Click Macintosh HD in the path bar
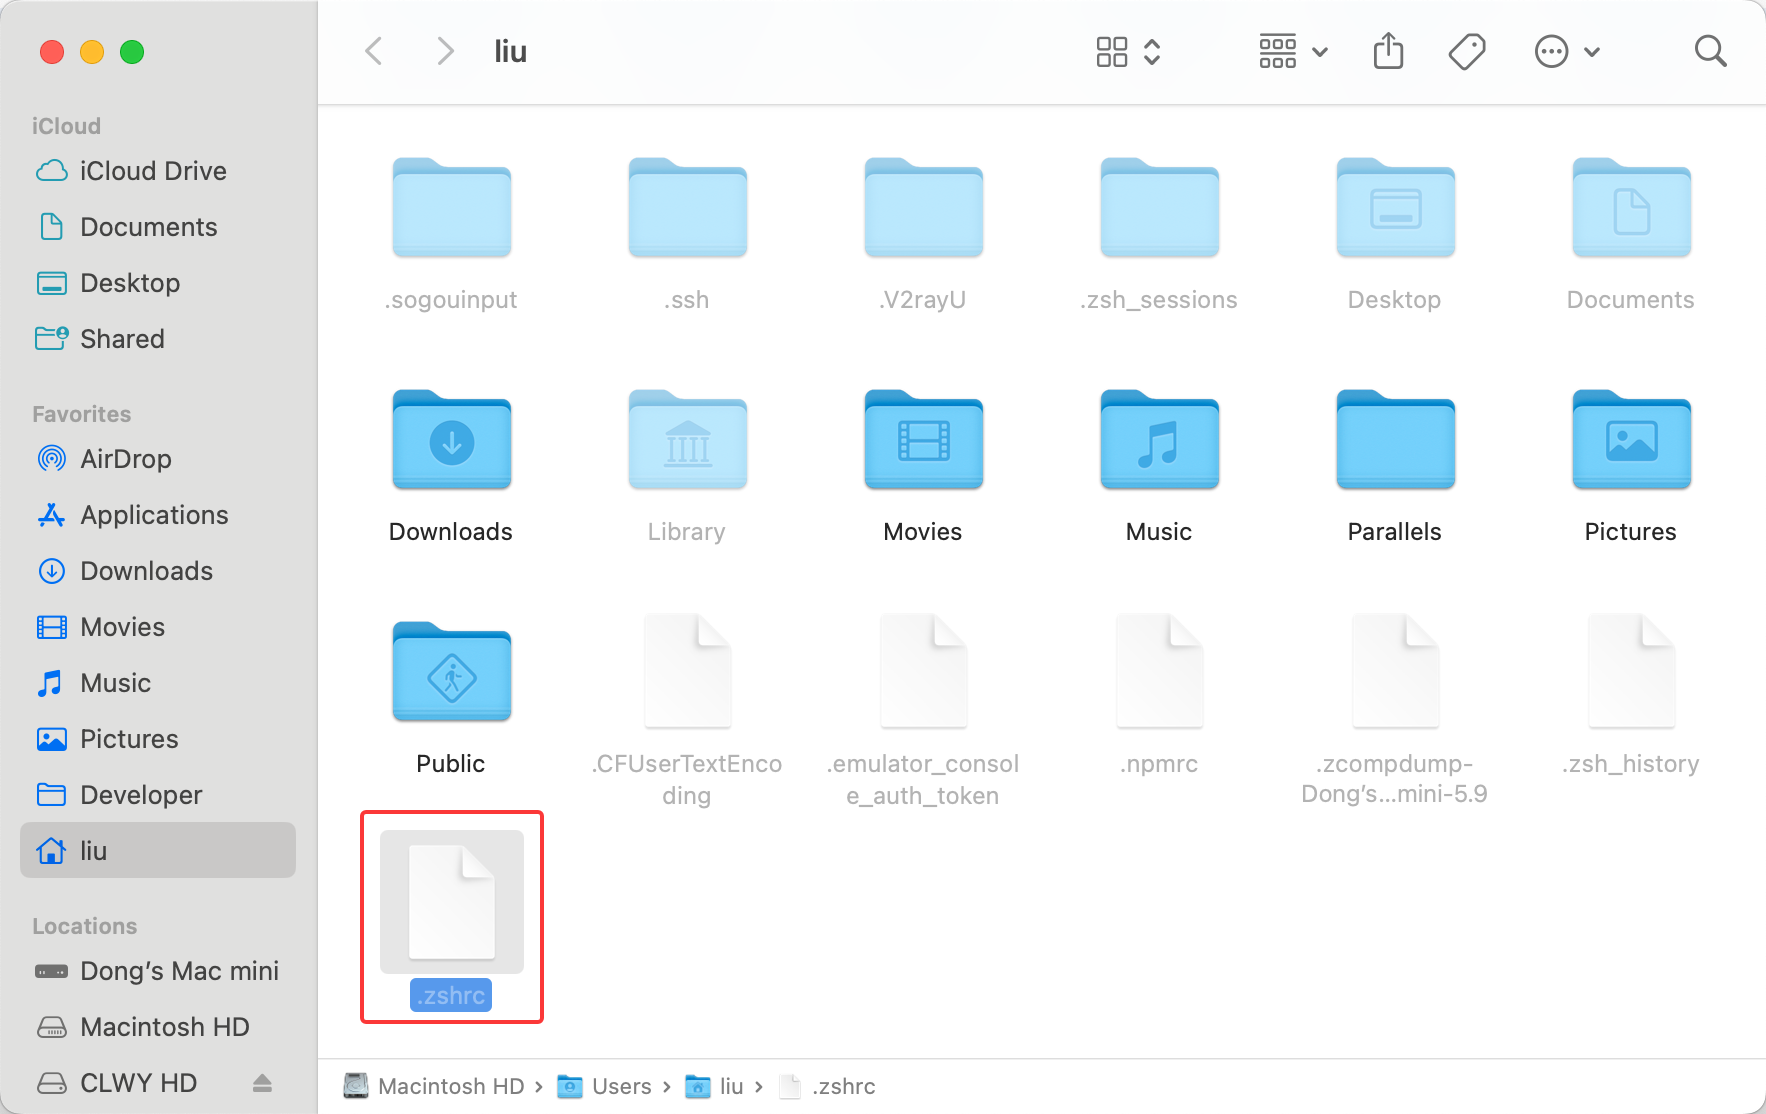 450,1086
